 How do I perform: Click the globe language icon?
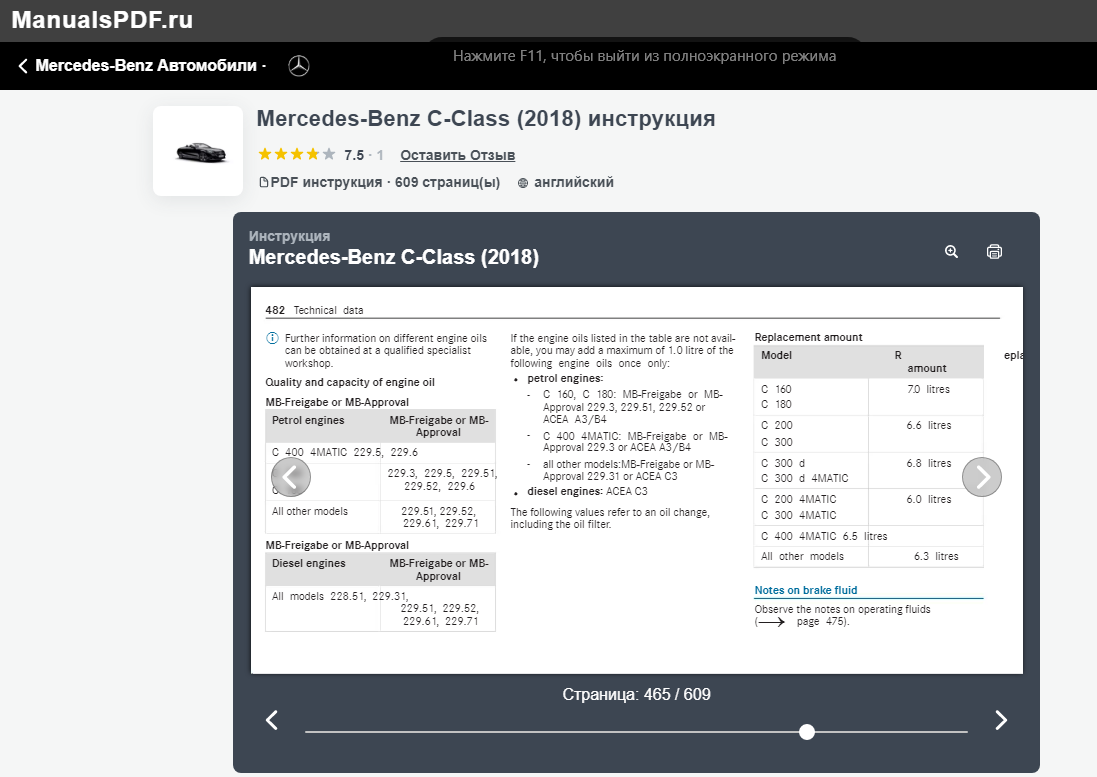(x=523, y=183)
